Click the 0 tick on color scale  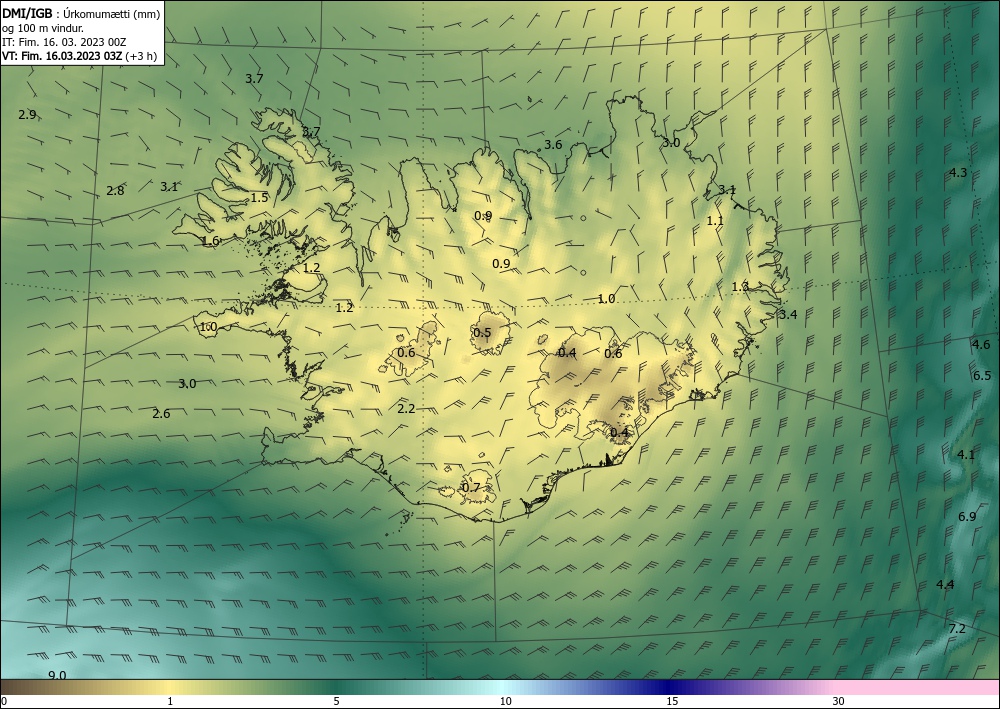point(4,701)
